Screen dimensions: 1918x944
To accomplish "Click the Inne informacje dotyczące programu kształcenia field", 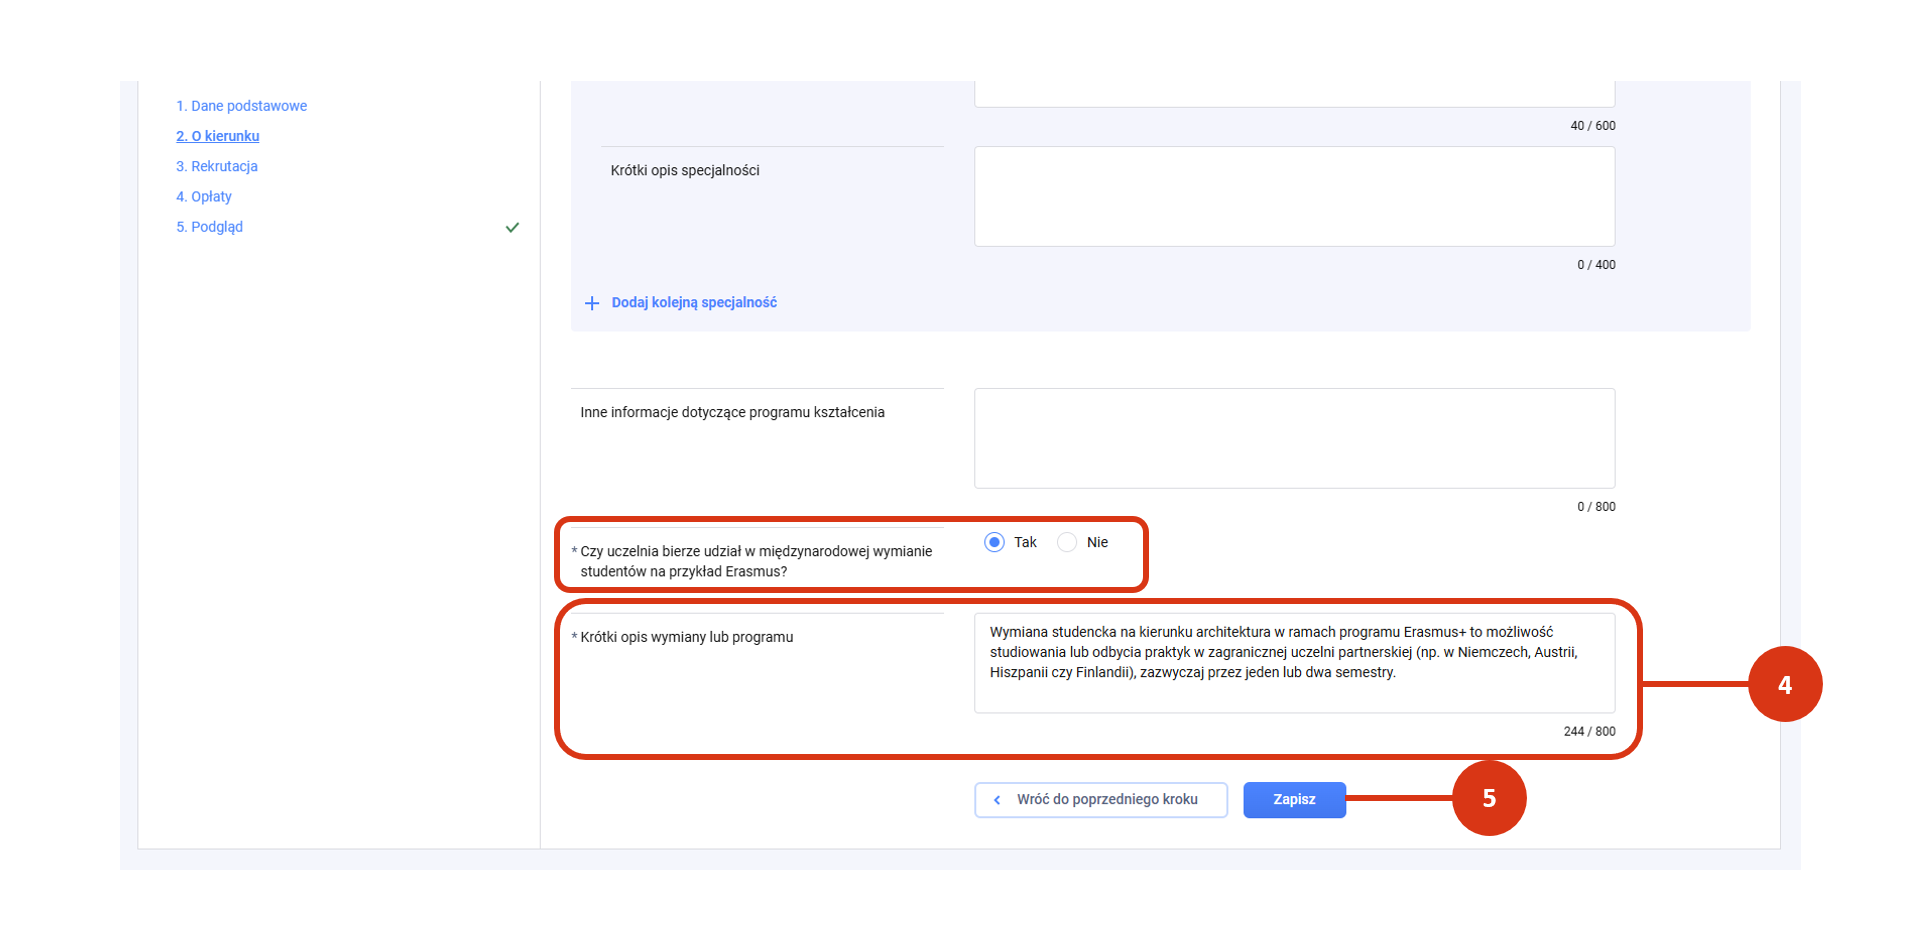I will coord(1294,438).
